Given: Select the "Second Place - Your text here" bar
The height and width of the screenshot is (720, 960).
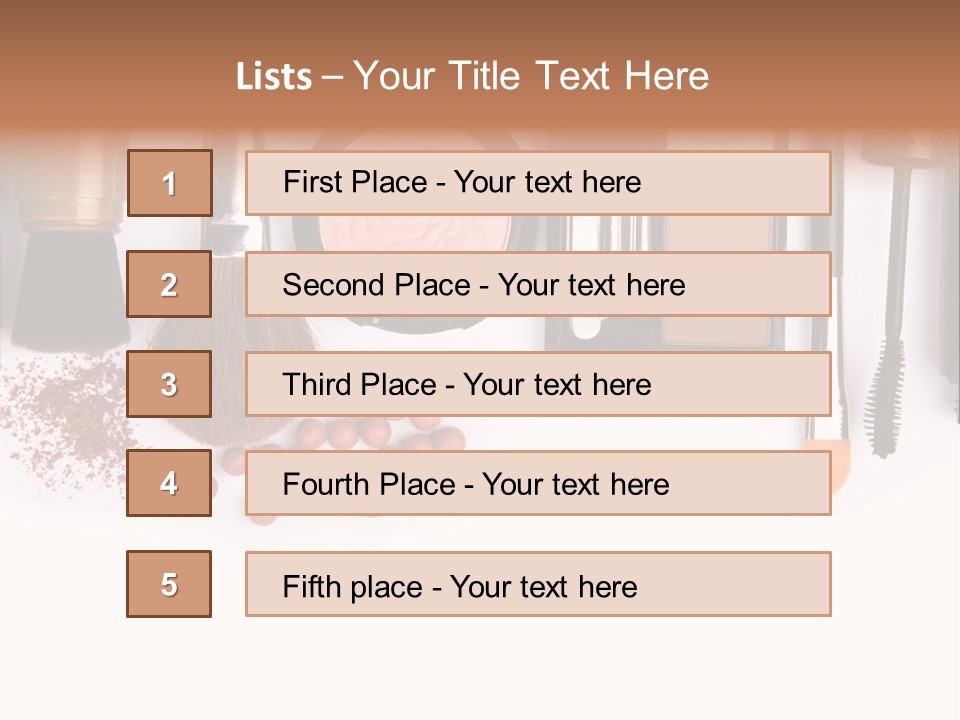Looking at the screenshot, I should 538,284.
